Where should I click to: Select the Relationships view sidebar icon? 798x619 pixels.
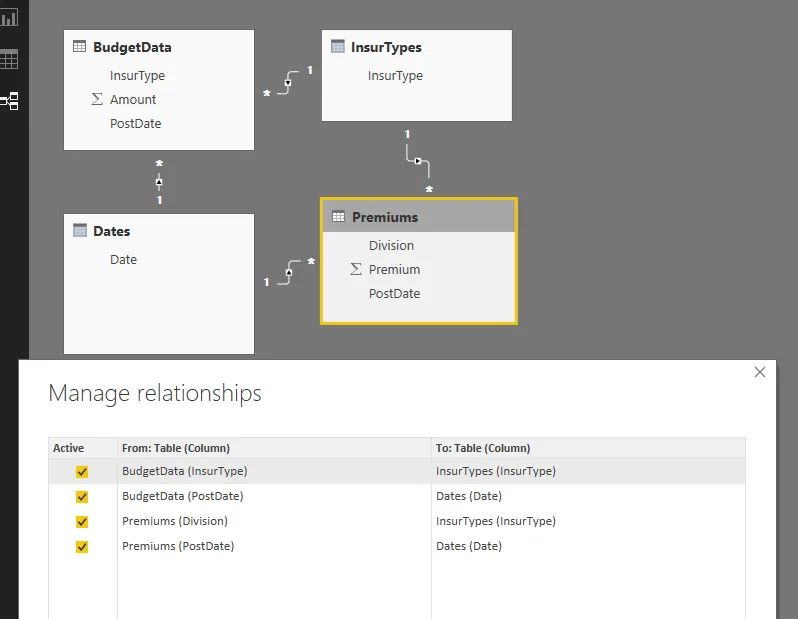click(9, 101)
